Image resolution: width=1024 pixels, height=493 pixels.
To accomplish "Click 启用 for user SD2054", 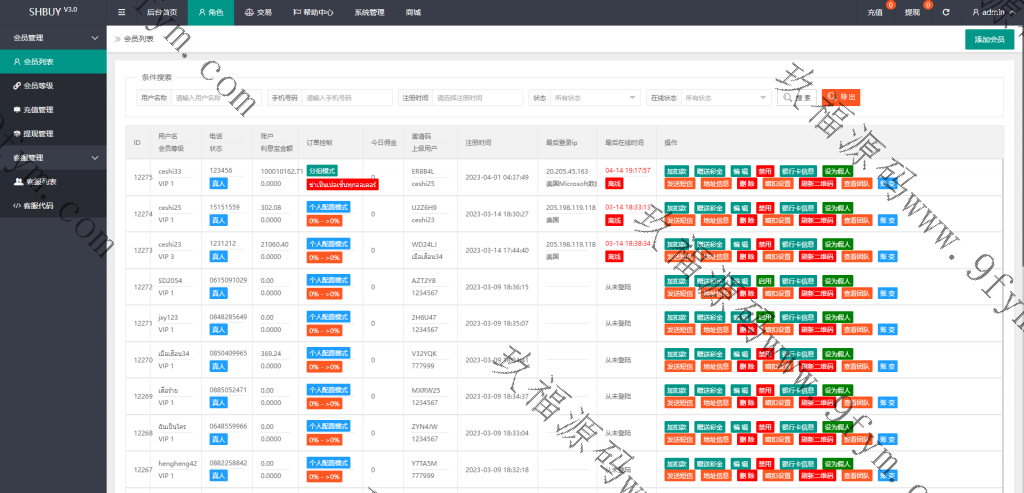I will (x=765, y=281).
